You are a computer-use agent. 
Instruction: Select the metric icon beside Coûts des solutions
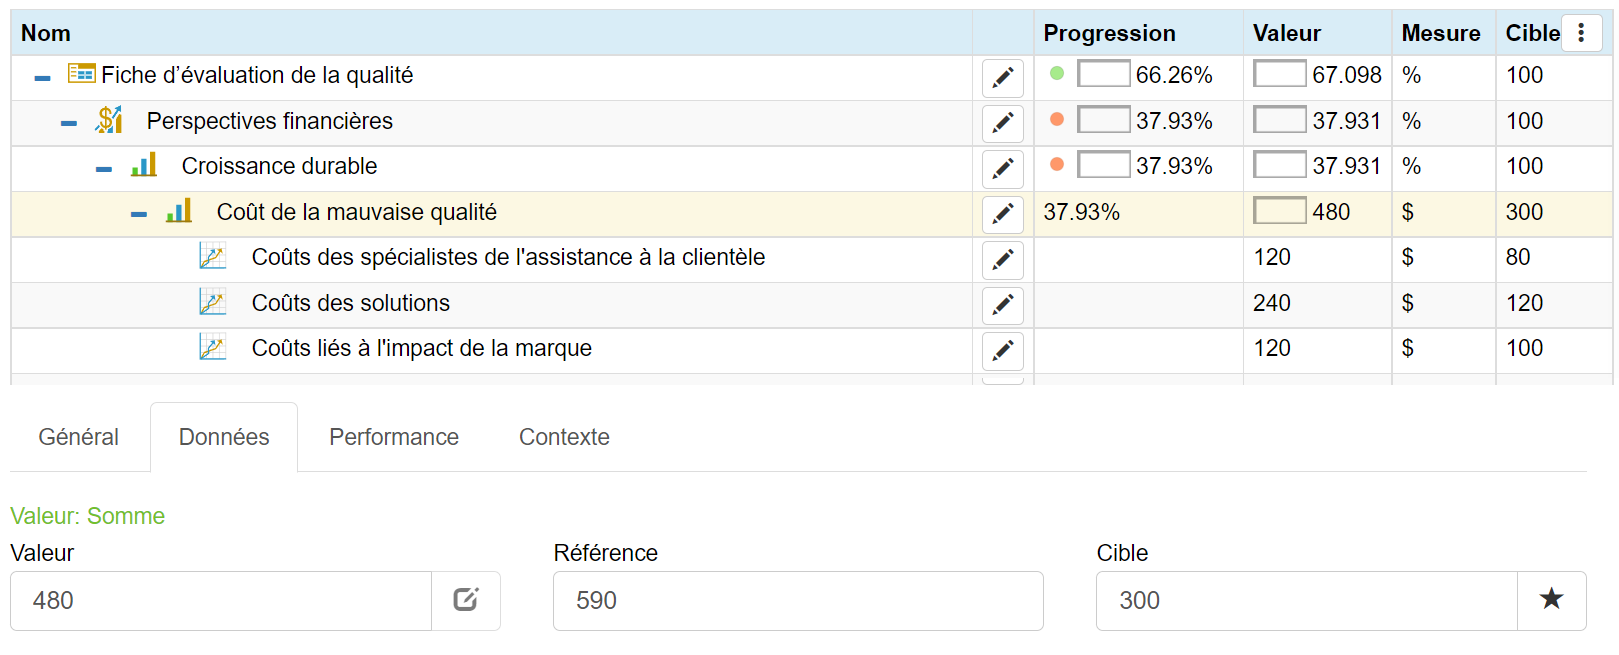coord(212,302)
